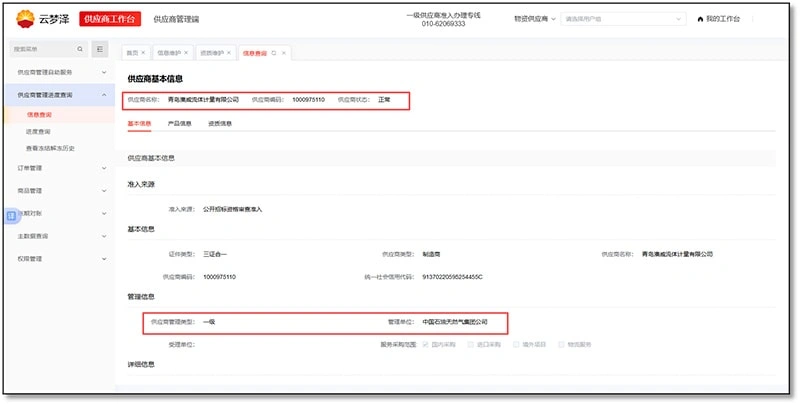Click the magnifier icon in menu search
Screen dimensions: 800x405
(x=80, y=49)
